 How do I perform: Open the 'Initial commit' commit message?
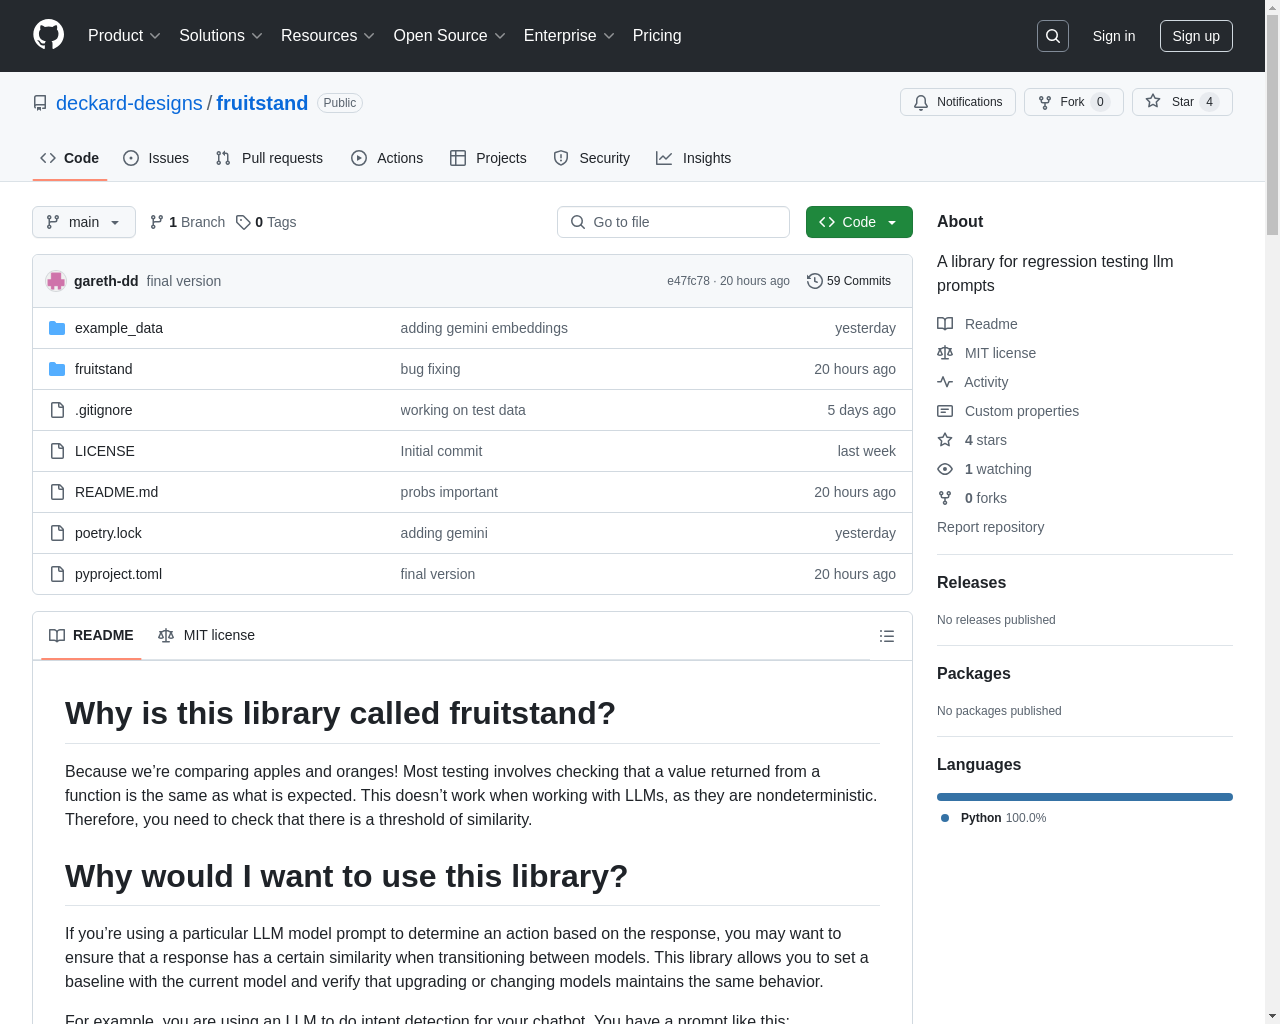click(x=441, y=451)
